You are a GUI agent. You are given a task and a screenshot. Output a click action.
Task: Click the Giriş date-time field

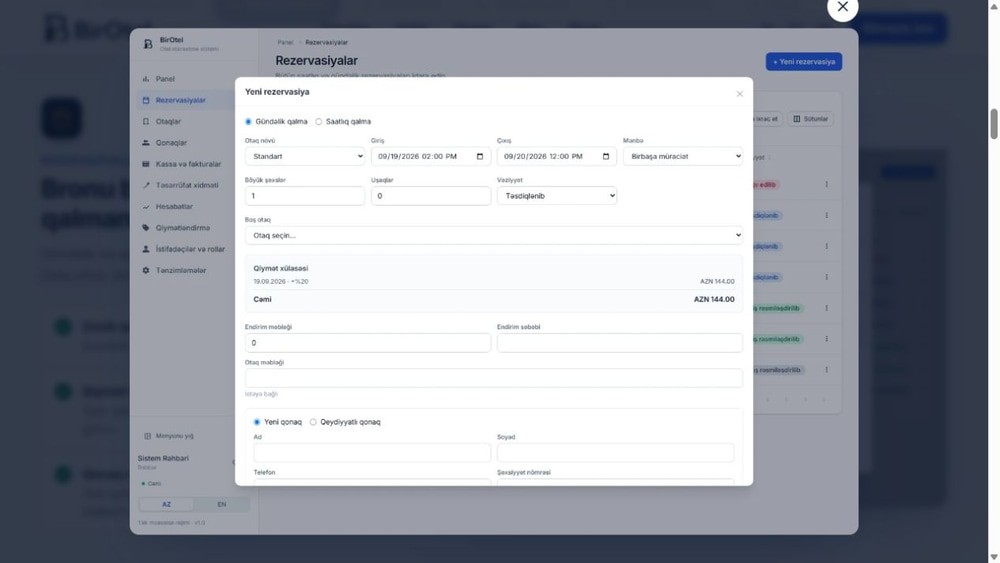point(430,156)
